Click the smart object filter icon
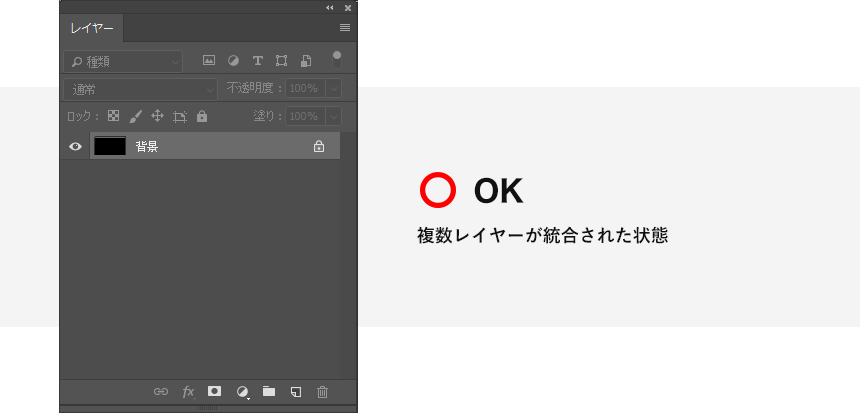The height and width of the screenshot is (413, 860). 306,60
